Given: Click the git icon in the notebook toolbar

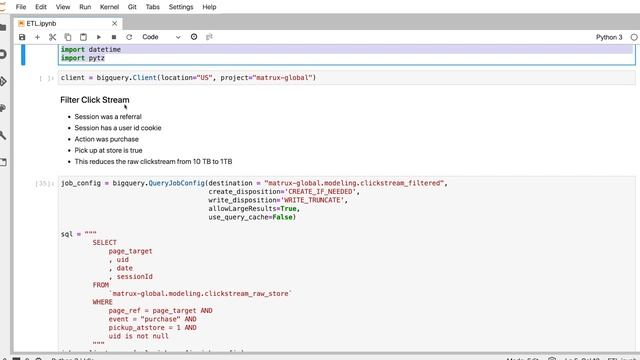Looking at the screenshot, I should [x=209, y=37].
